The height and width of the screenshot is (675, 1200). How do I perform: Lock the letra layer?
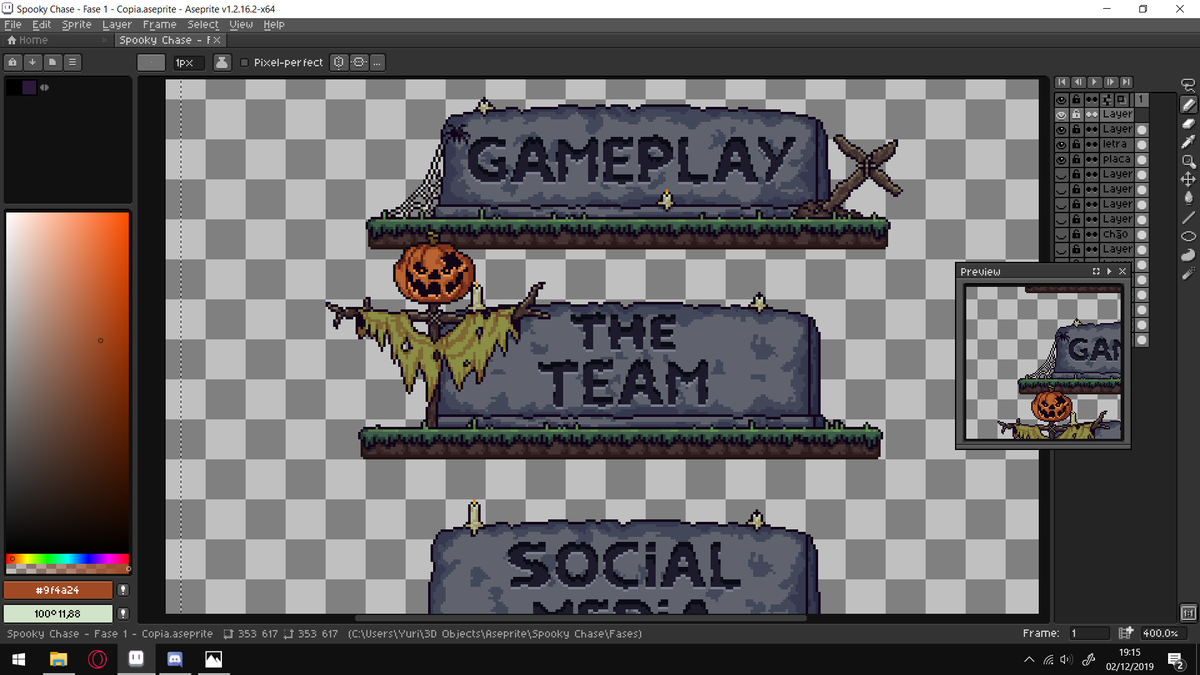[1077, 145]
